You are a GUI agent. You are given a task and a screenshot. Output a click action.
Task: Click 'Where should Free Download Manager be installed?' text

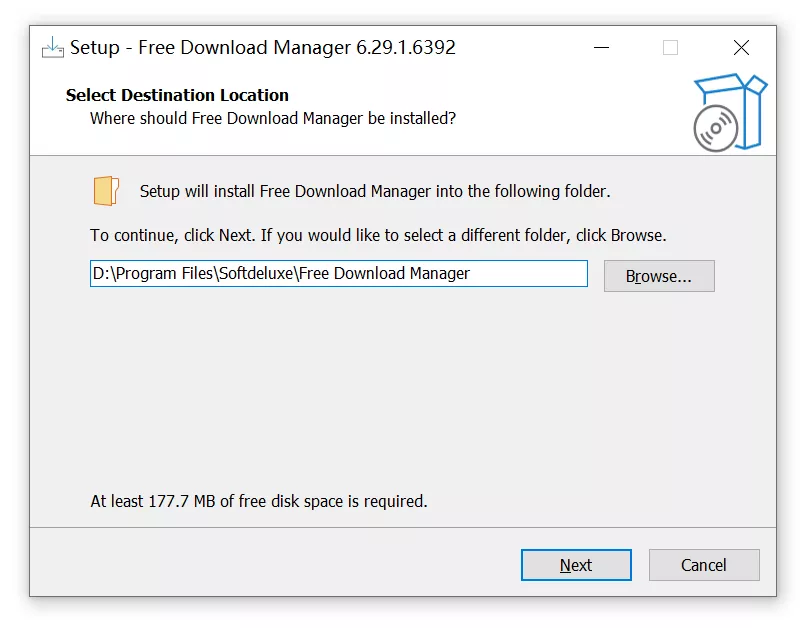click(x=273, y=118)
